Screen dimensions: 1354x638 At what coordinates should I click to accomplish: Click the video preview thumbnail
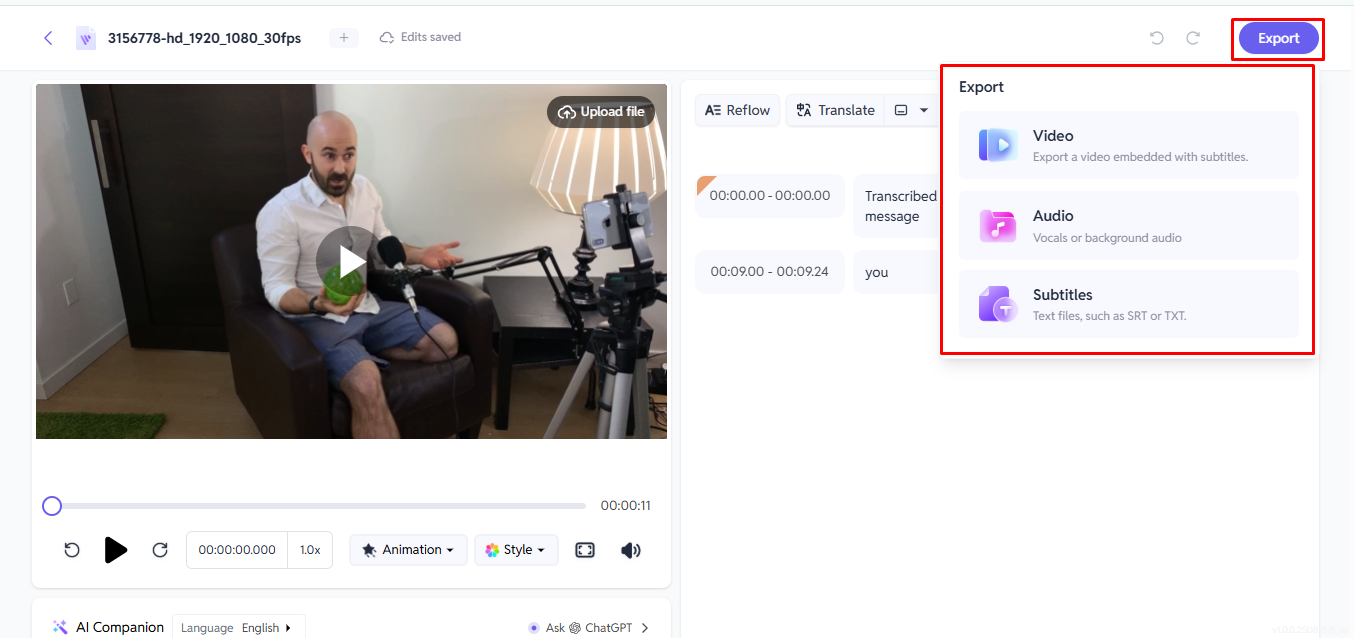pyautogui.click(x=351, y=261)
